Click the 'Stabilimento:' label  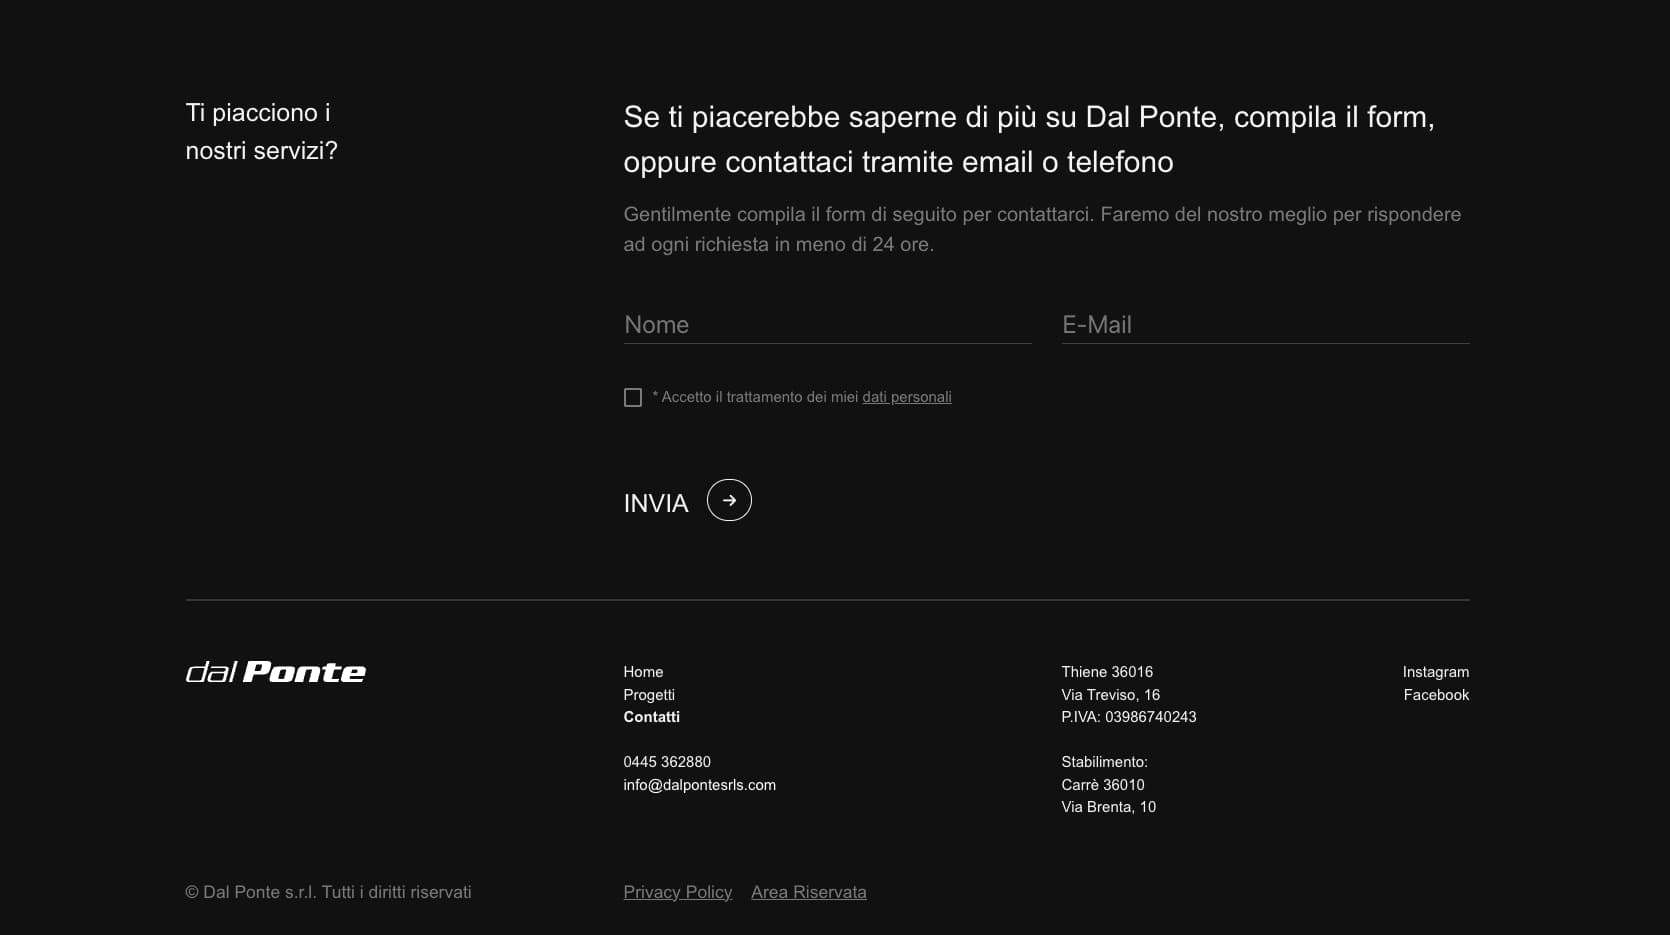pyautogui.click(x=1105, y=762)
